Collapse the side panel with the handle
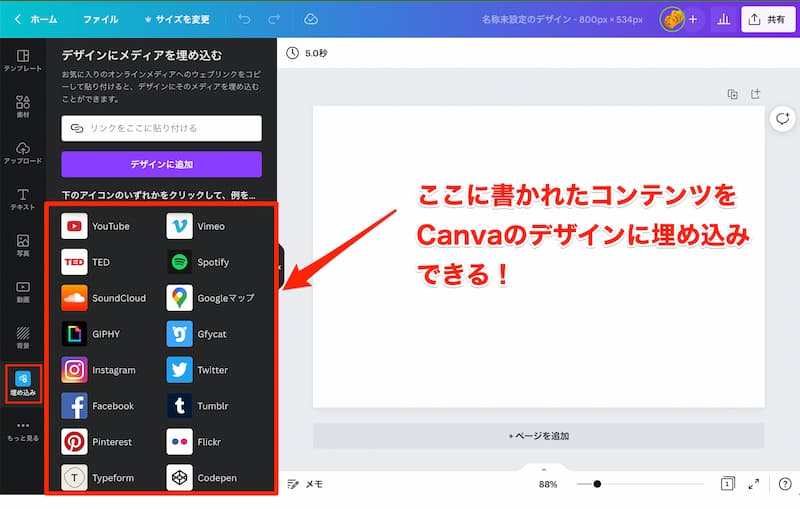The width and height of the screenshot is (800, 509). (279, 267)
